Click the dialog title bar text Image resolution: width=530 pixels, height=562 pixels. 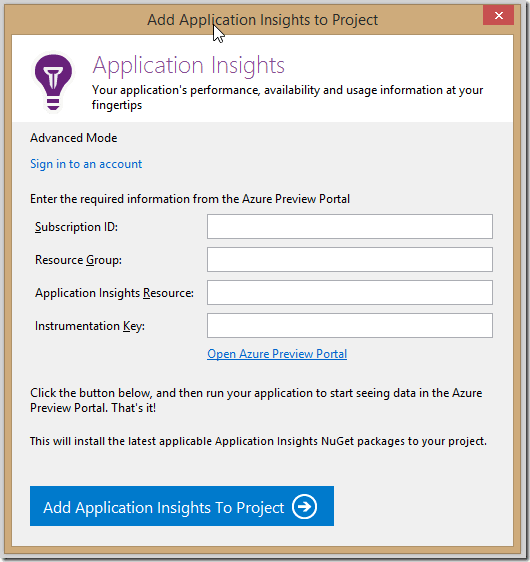(263, 20)
